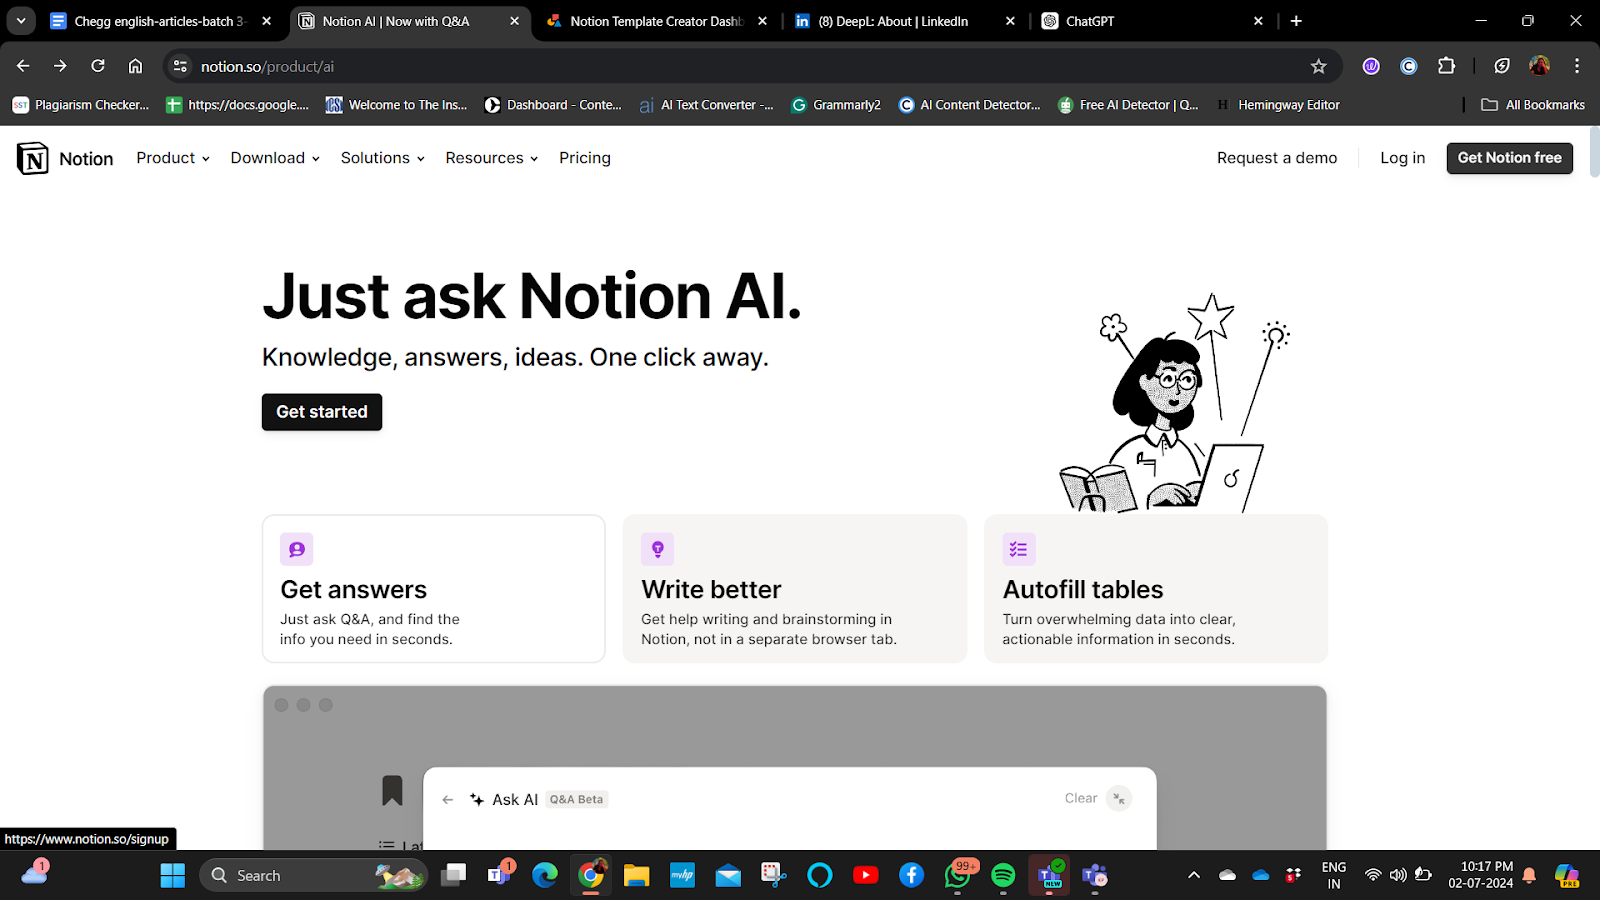Switch to the ChatGPT tab
Screen dimensions: 1600x900
[x=1151, y=21]
